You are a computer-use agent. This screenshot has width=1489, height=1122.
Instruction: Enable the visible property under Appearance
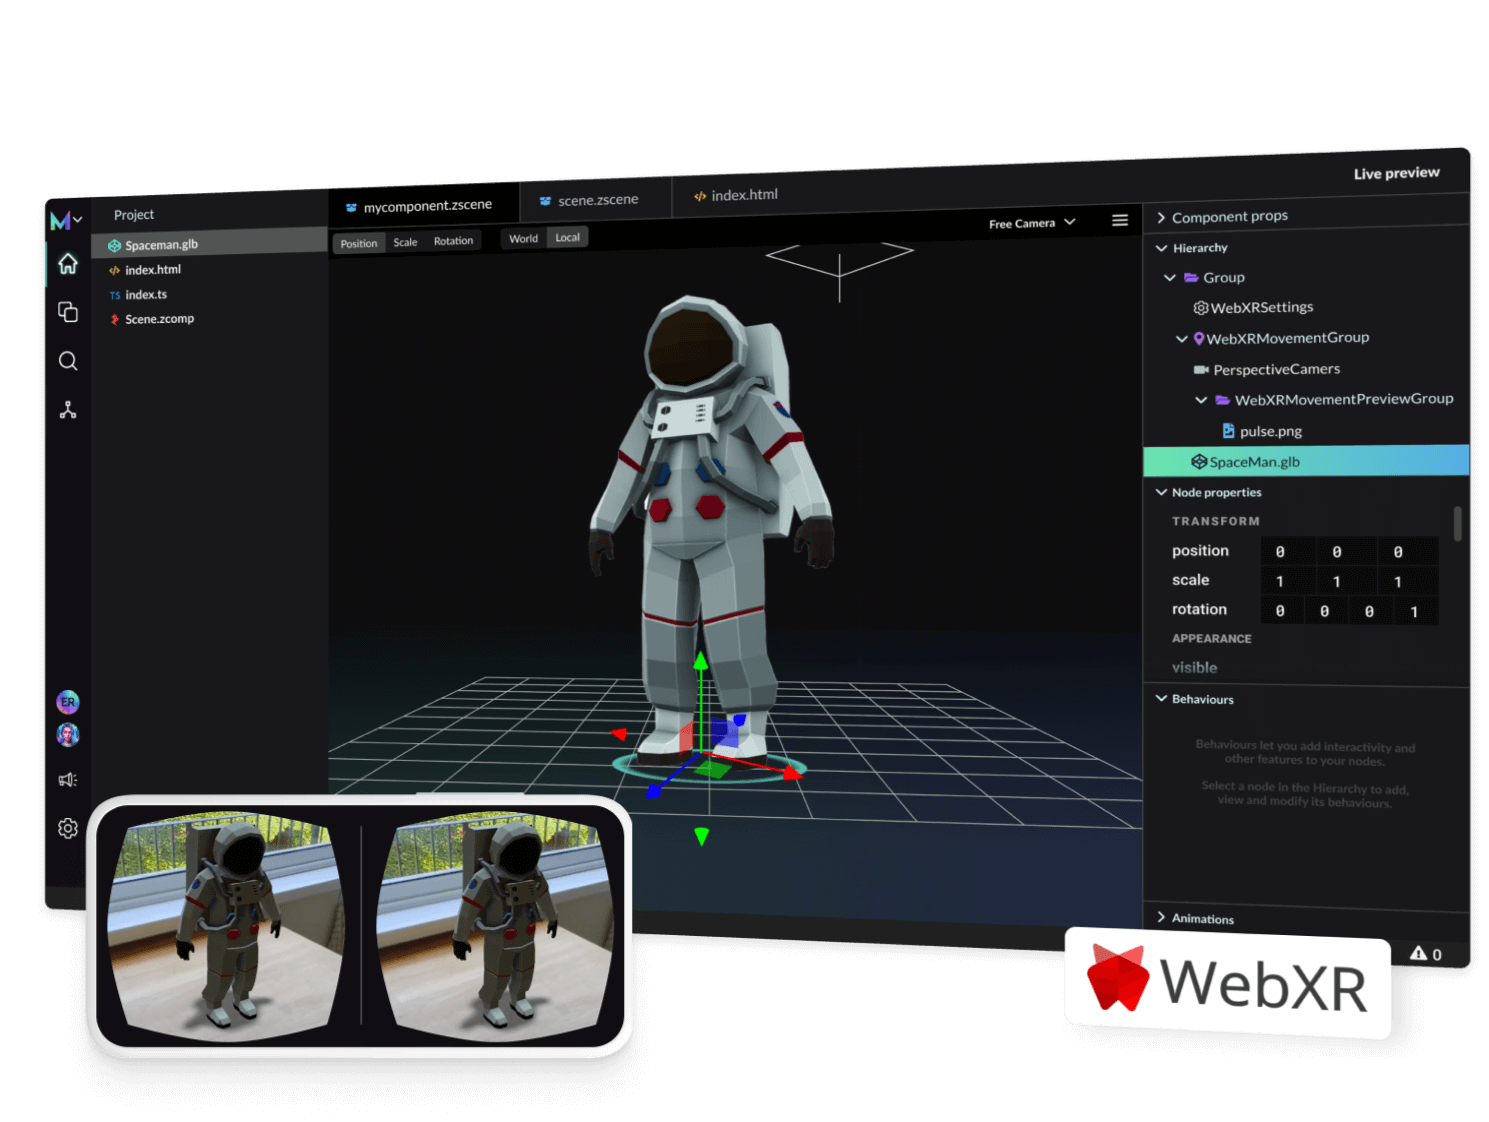click(x=1194, y=667)
